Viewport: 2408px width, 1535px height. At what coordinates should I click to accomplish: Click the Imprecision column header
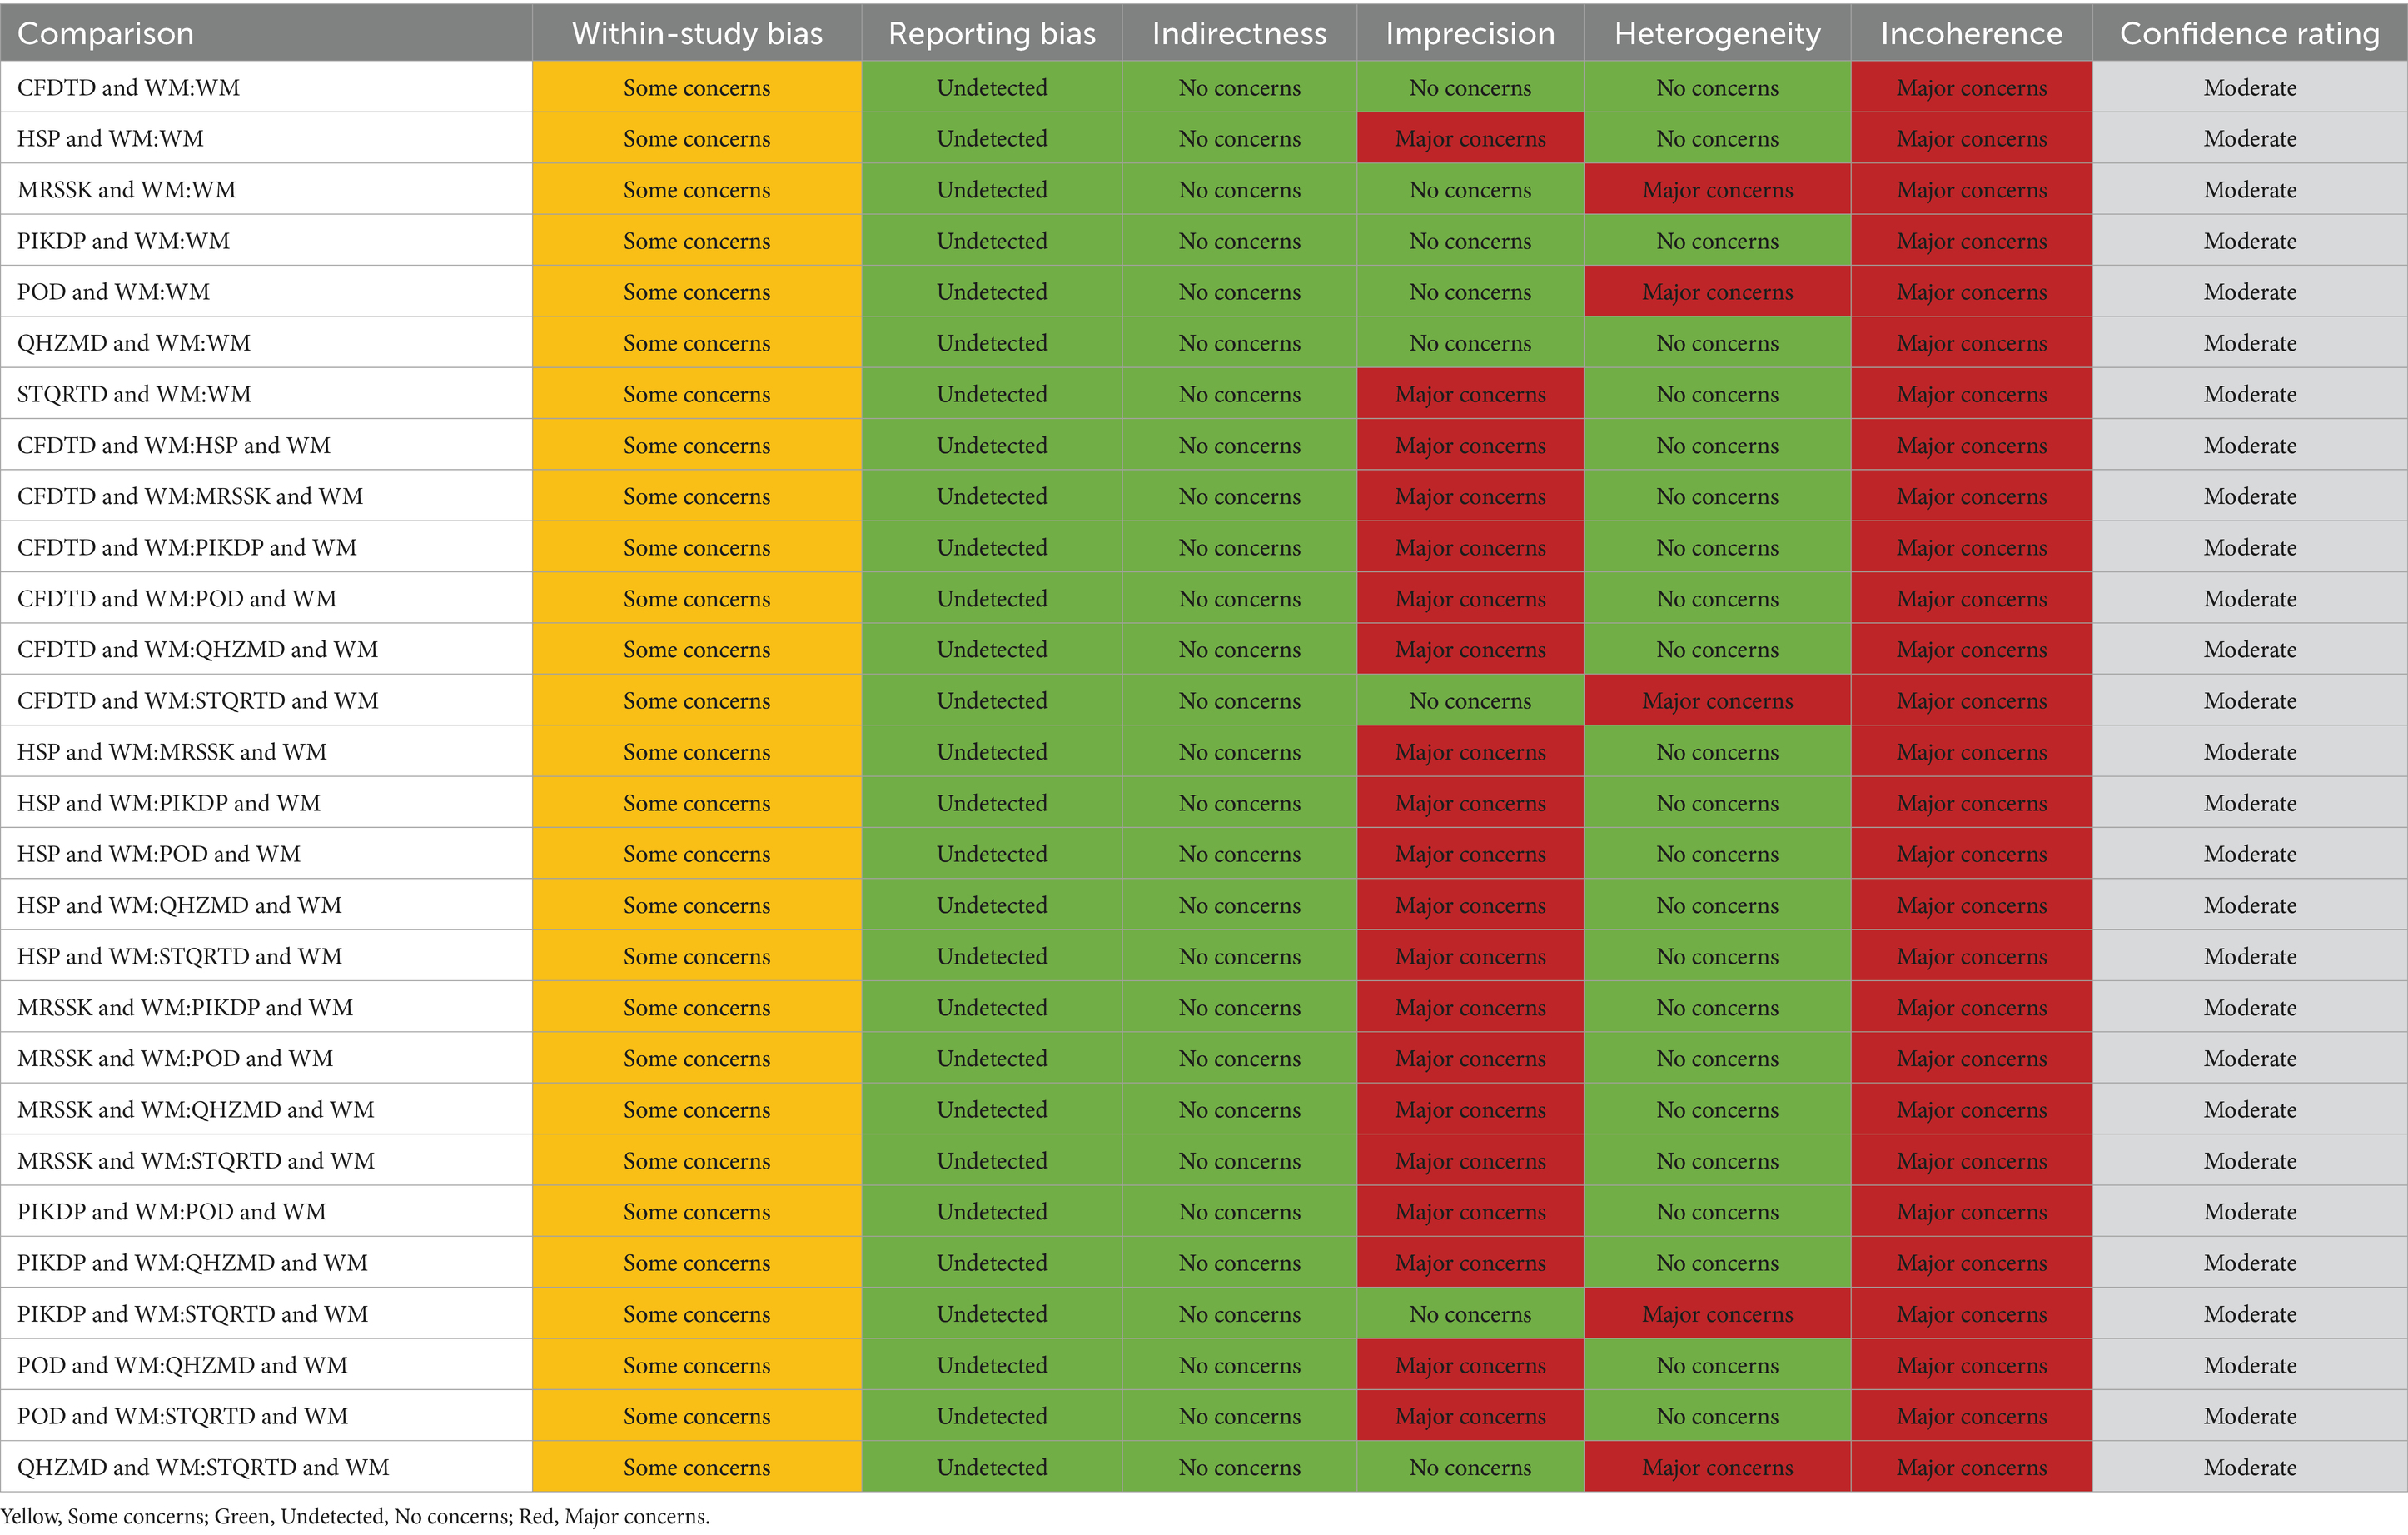[1470, 34]
